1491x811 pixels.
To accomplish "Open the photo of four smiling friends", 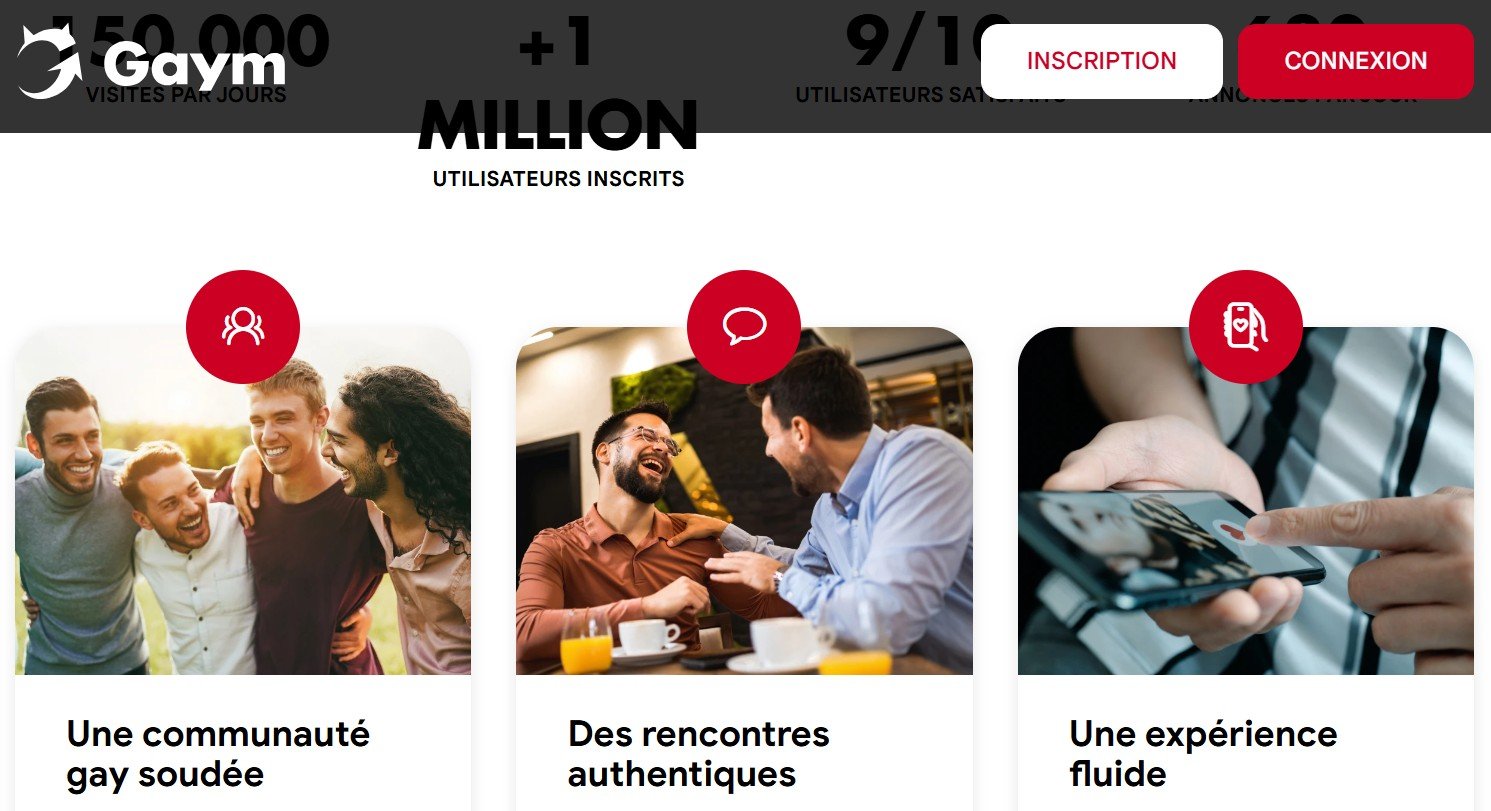I will [x=243, y=501].
